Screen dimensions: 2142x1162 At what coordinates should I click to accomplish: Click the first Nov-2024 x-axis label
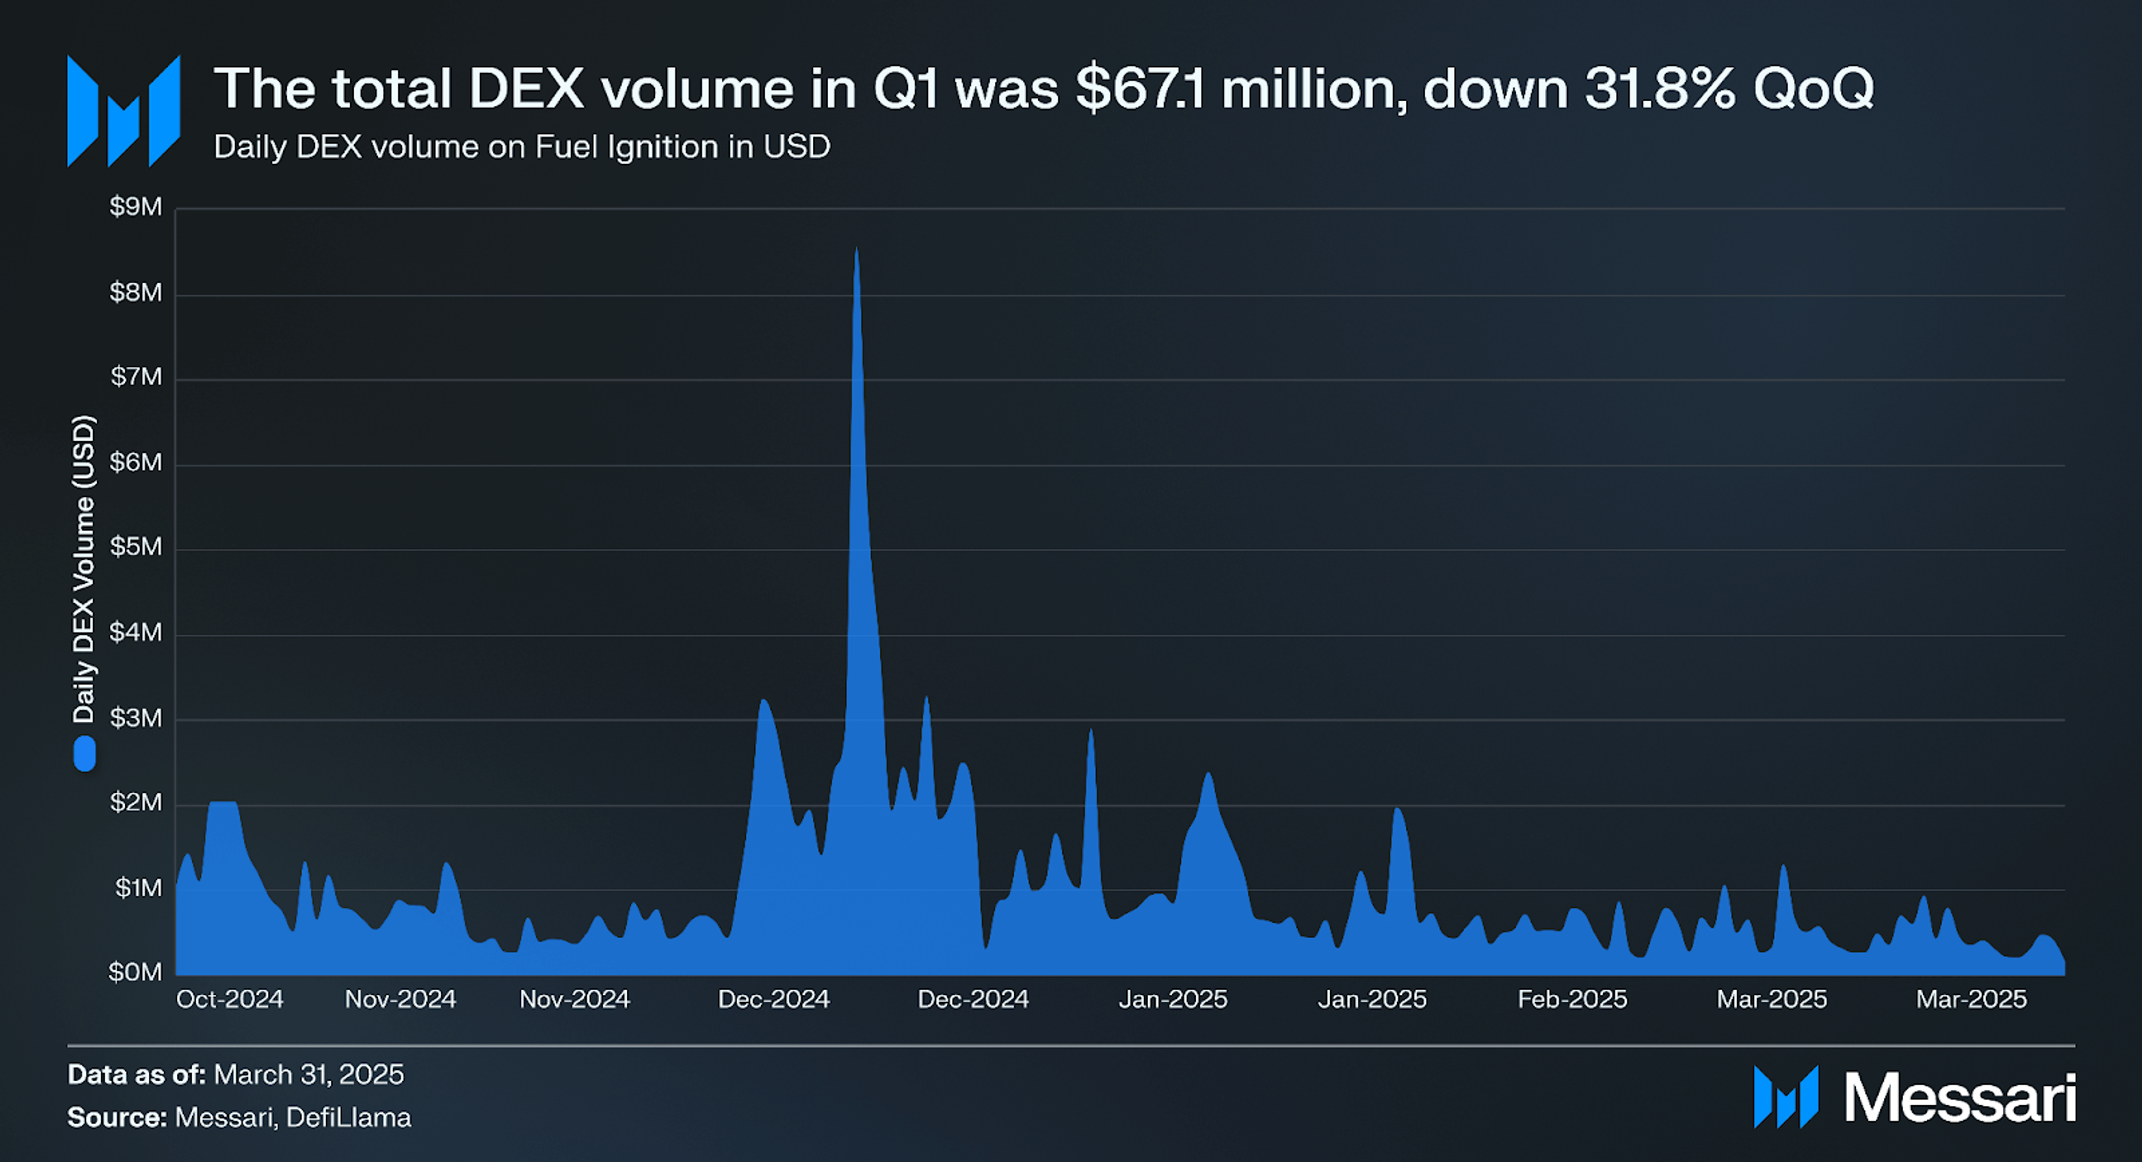400,999
